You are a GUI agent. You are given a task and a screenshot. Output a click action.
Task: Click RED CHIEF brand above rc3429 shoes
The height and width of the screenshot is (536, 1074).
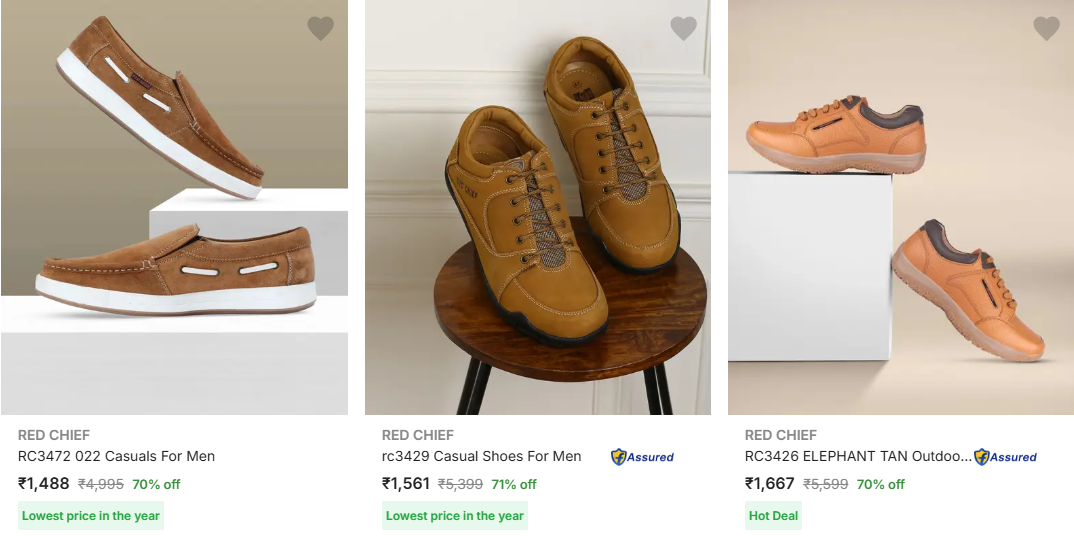tap(418, 435)
